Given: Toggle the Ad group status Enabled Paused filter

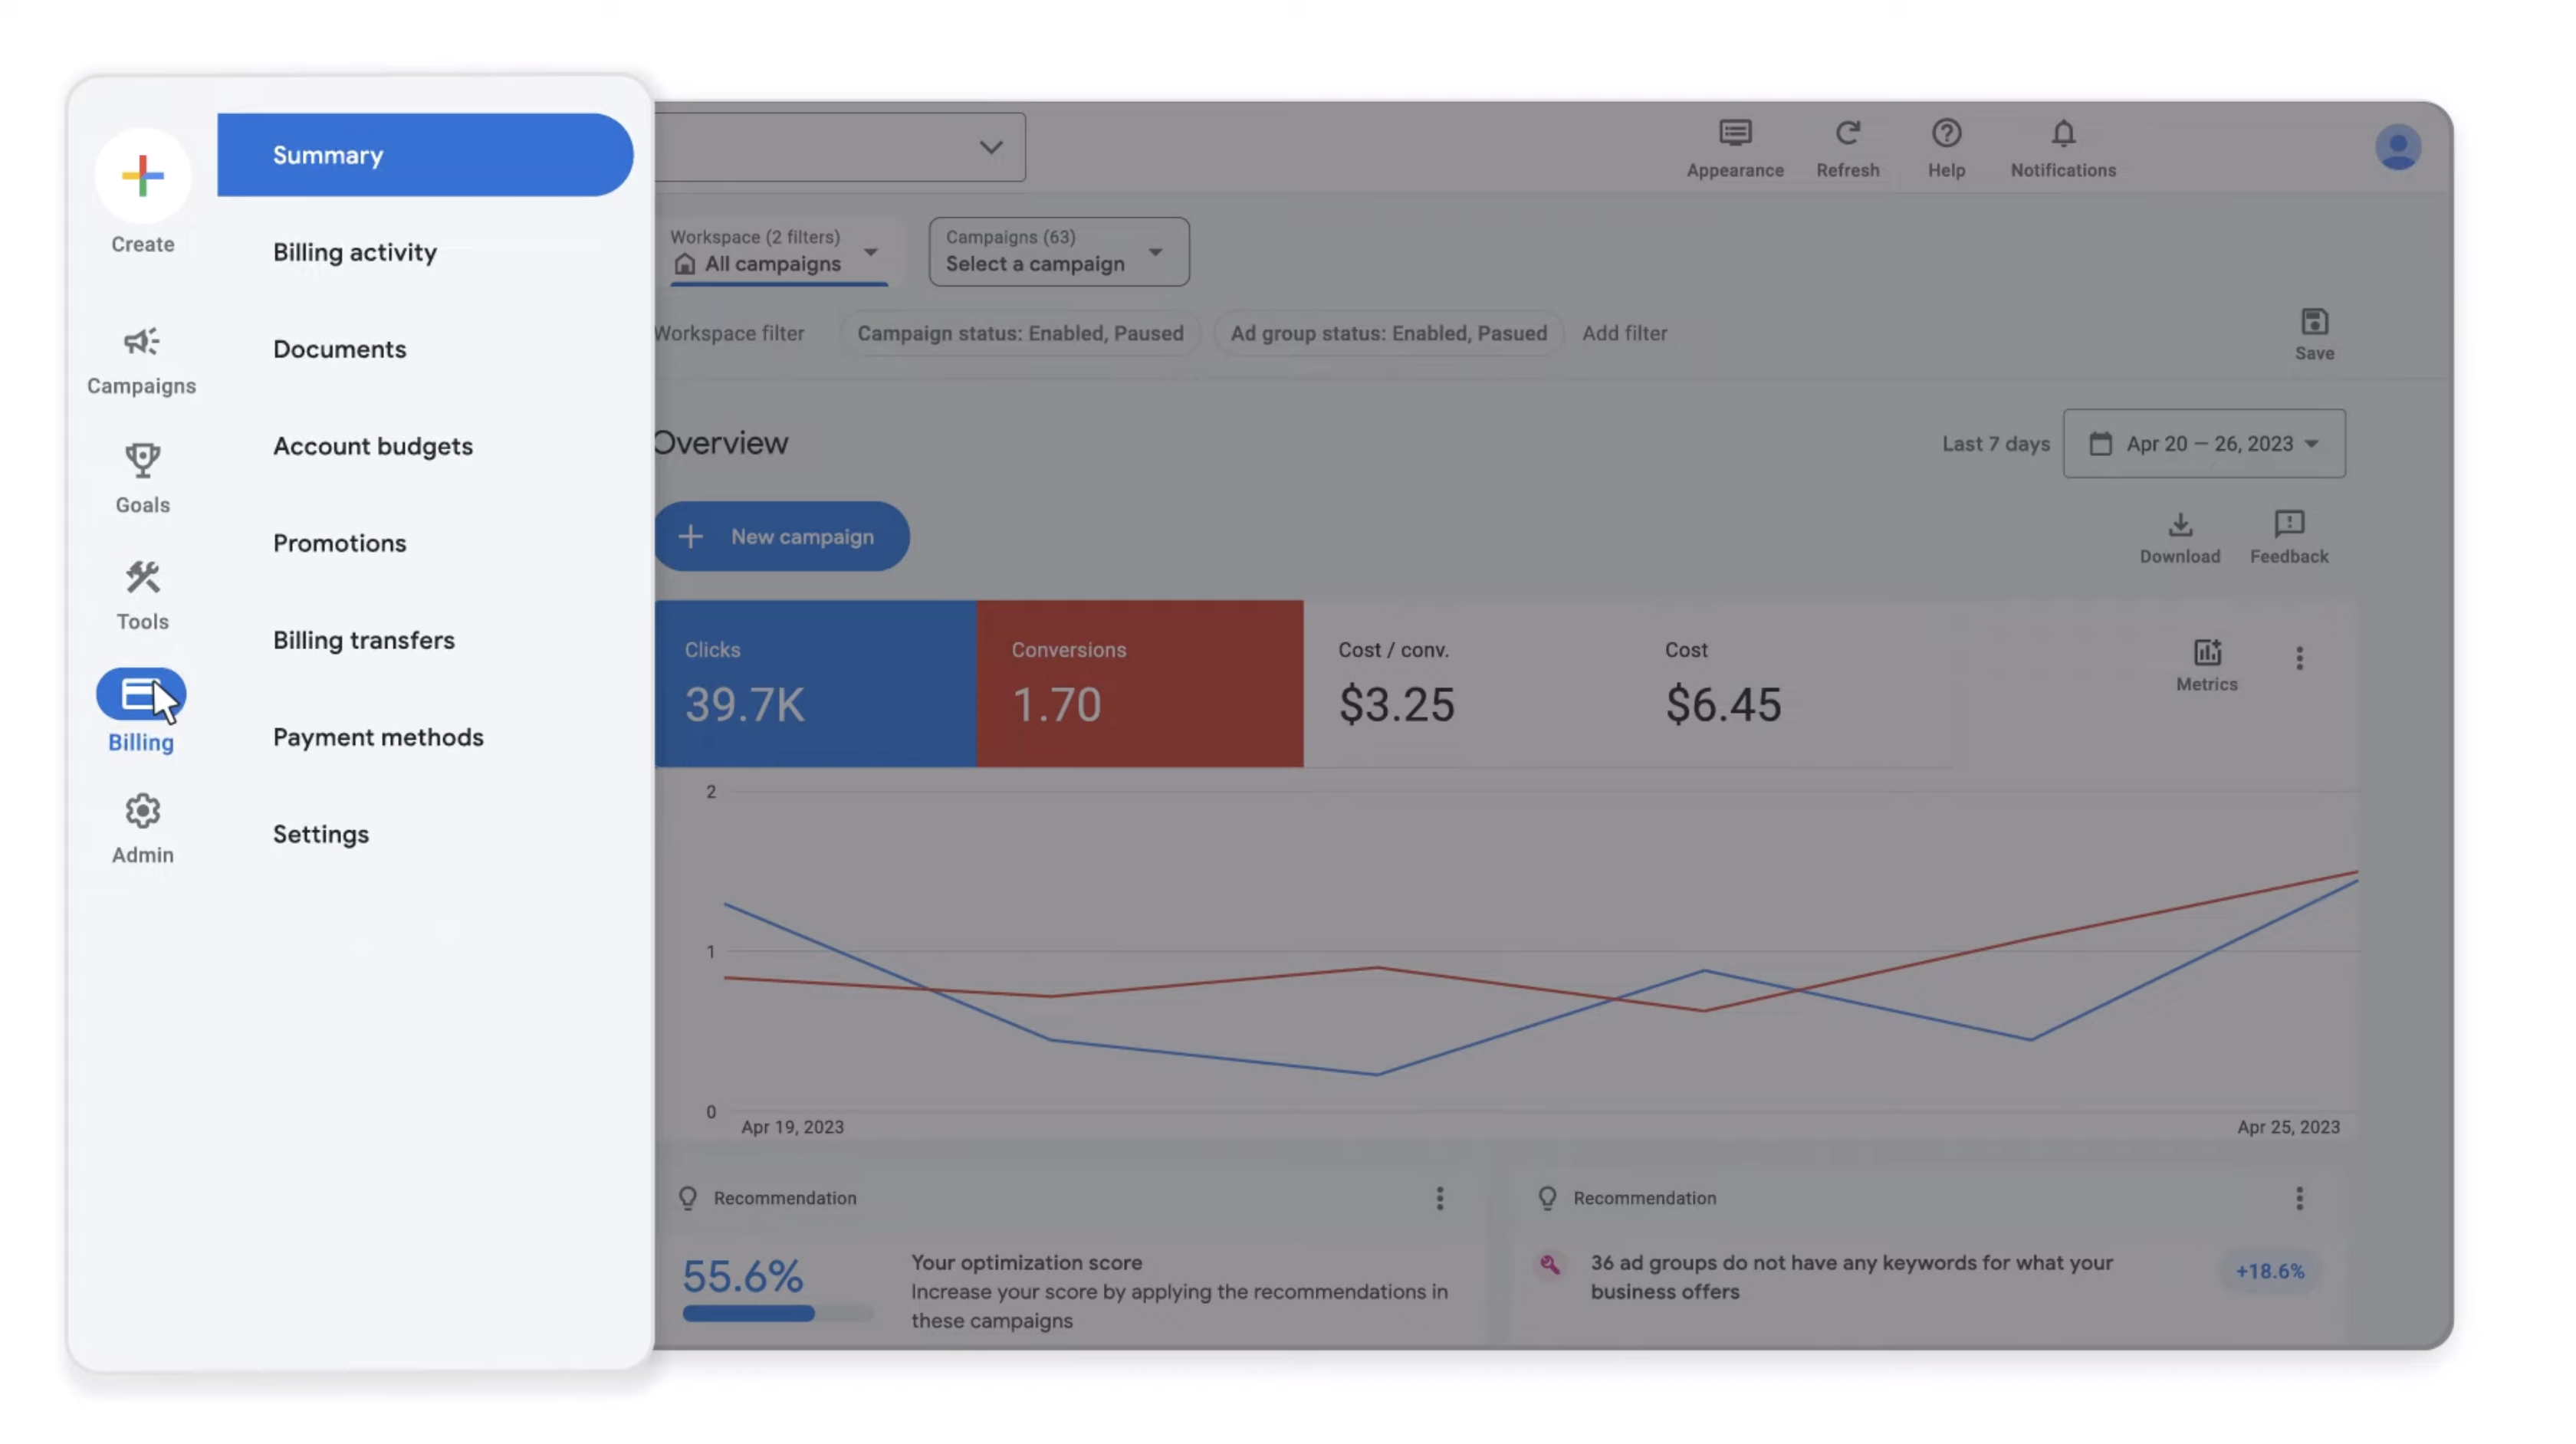Looking at the screenshot, I should (x=1387, y=333).
